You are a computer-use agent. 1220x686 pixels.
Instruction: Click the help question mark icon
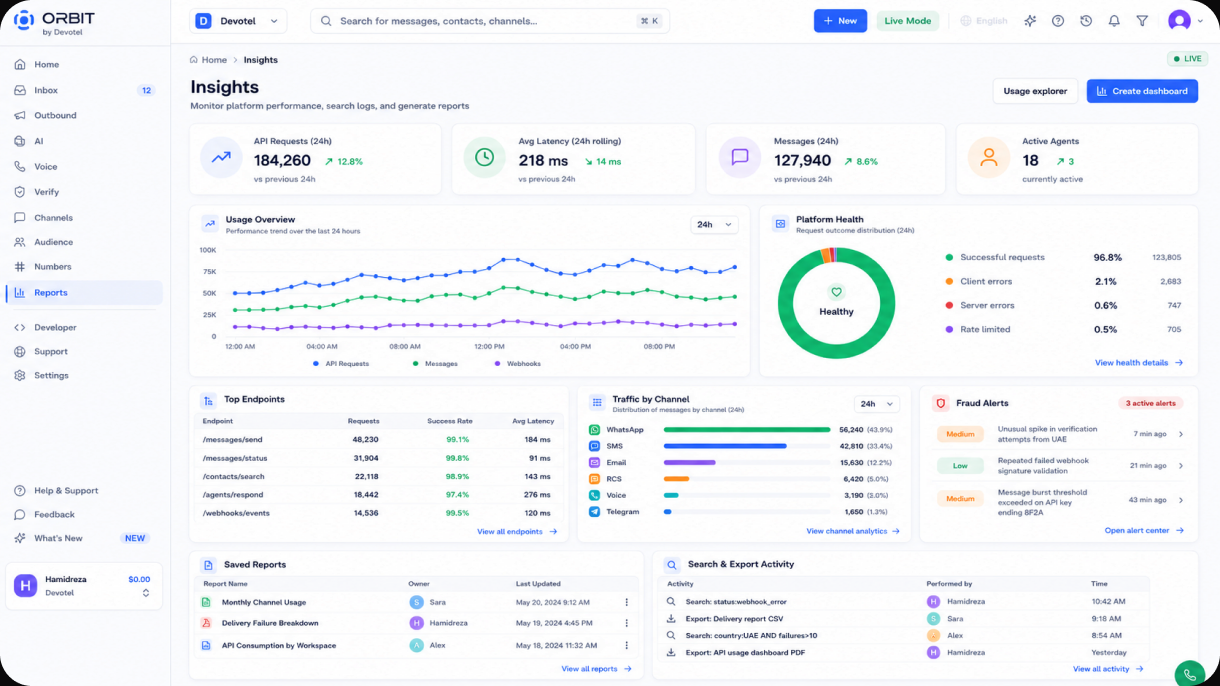1058,21
